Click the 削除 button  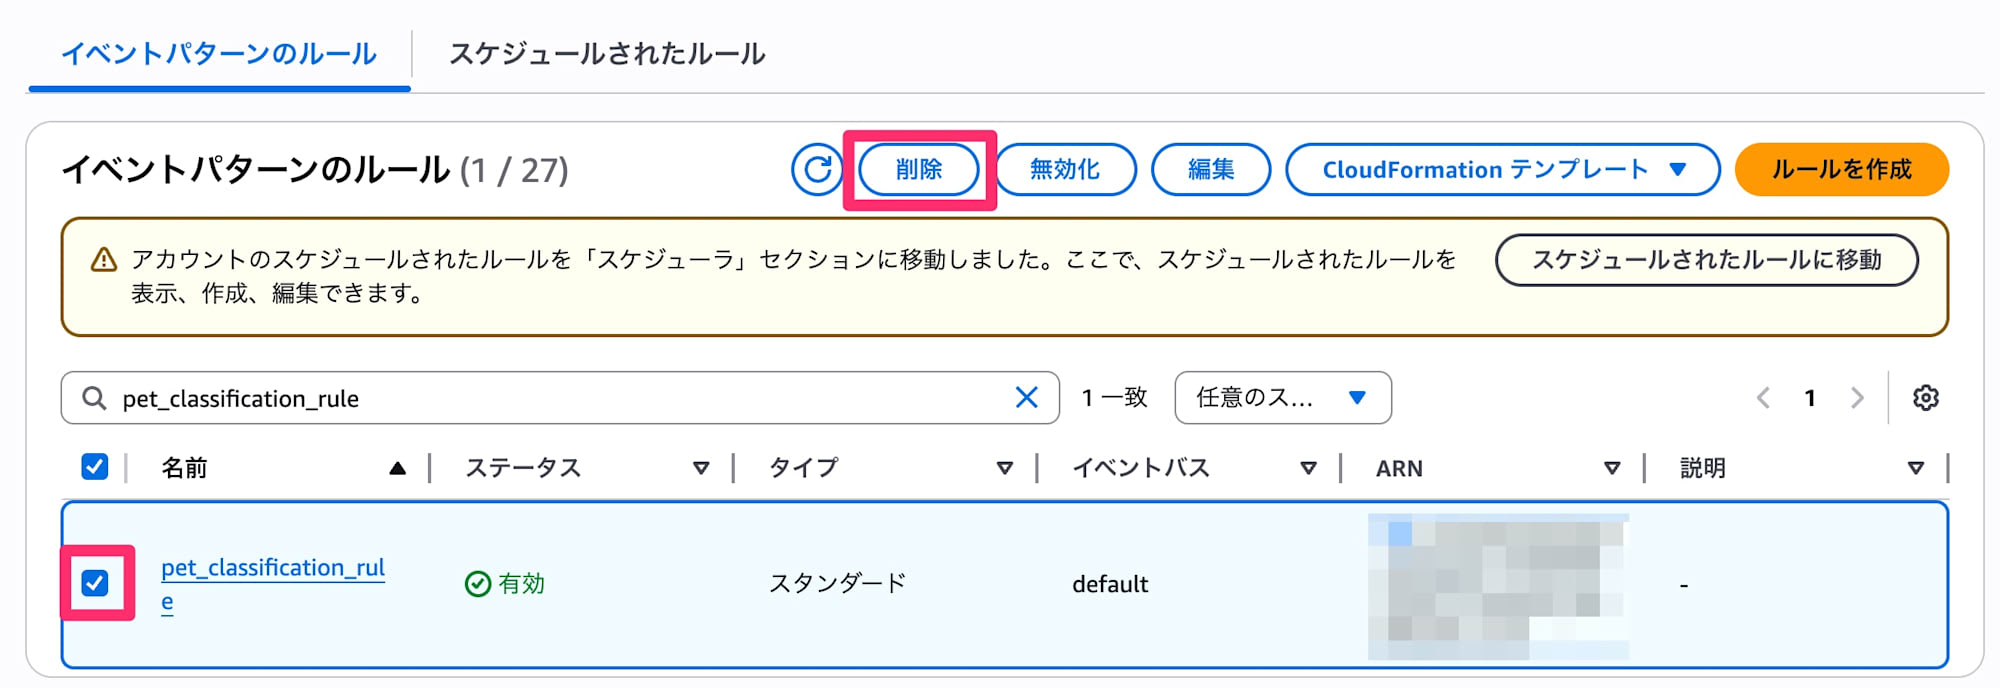(x=918, y=170)
